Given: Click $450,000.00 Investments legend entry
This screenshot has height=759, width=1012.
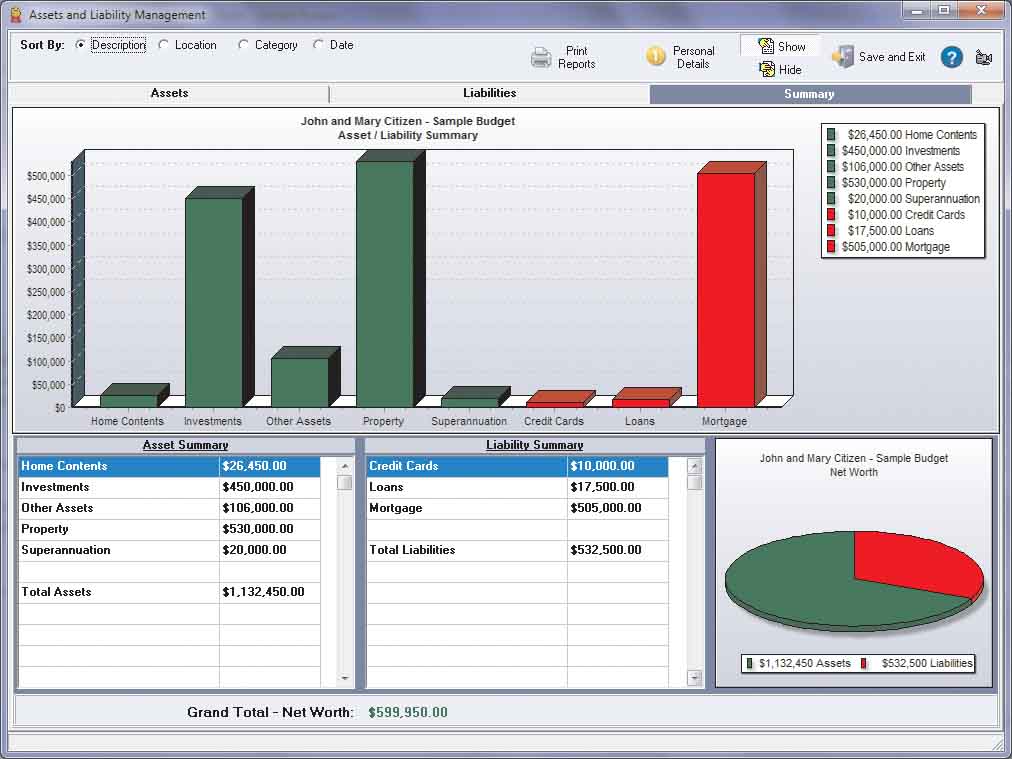Looking at the screenshot, I should click(x=901, y=150).
